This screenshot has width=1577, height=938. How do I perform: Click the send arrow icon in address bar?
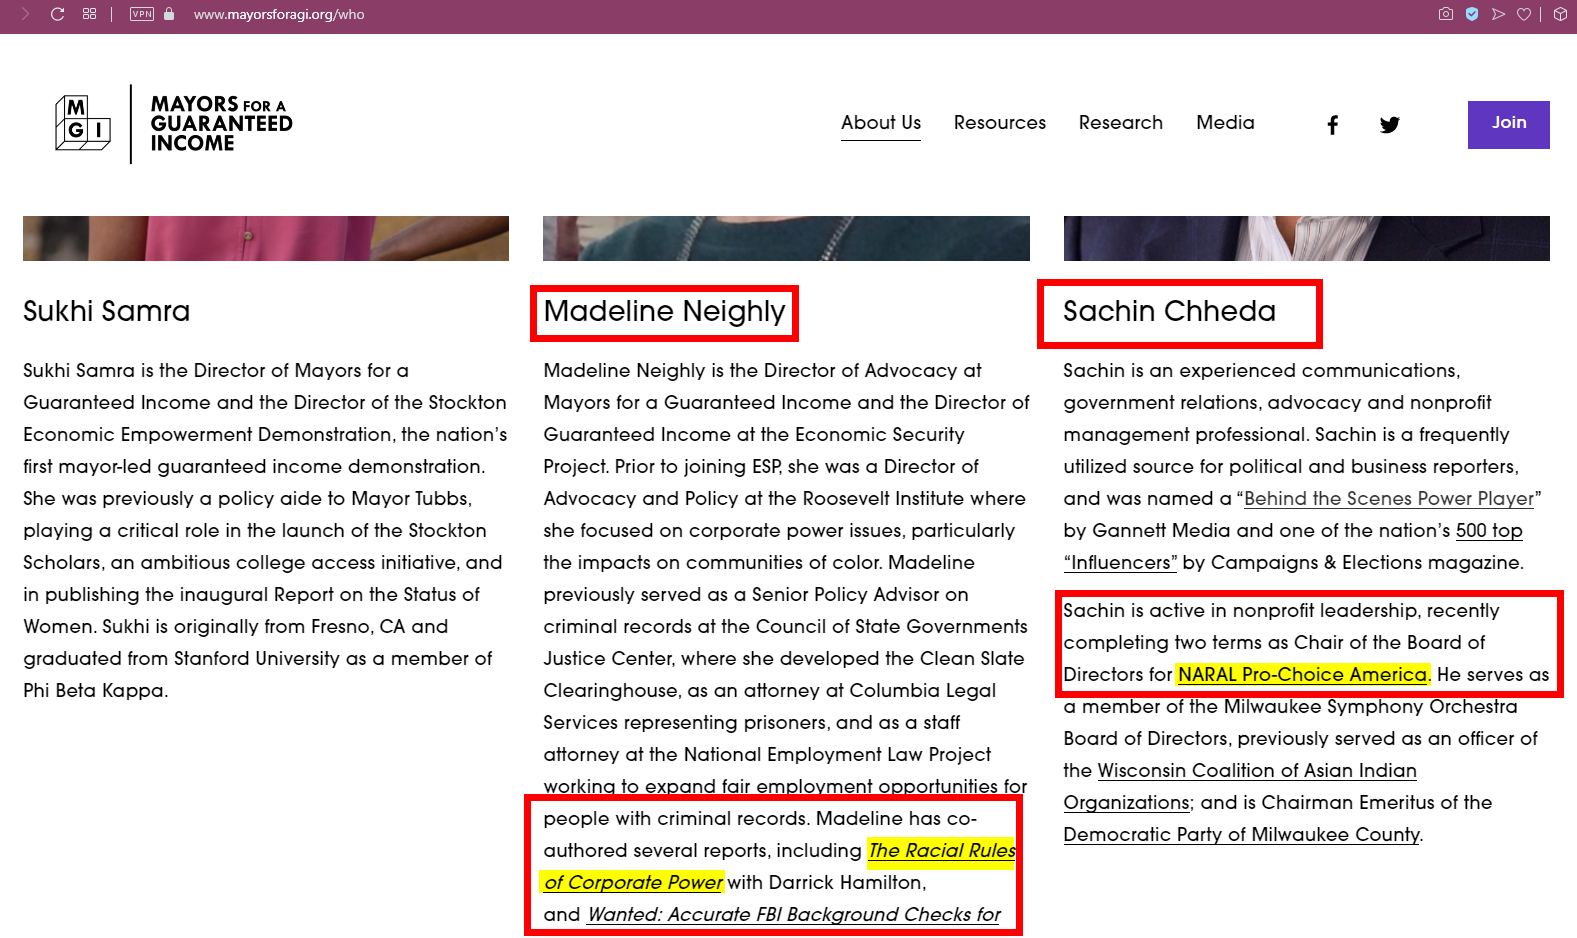1498,14
